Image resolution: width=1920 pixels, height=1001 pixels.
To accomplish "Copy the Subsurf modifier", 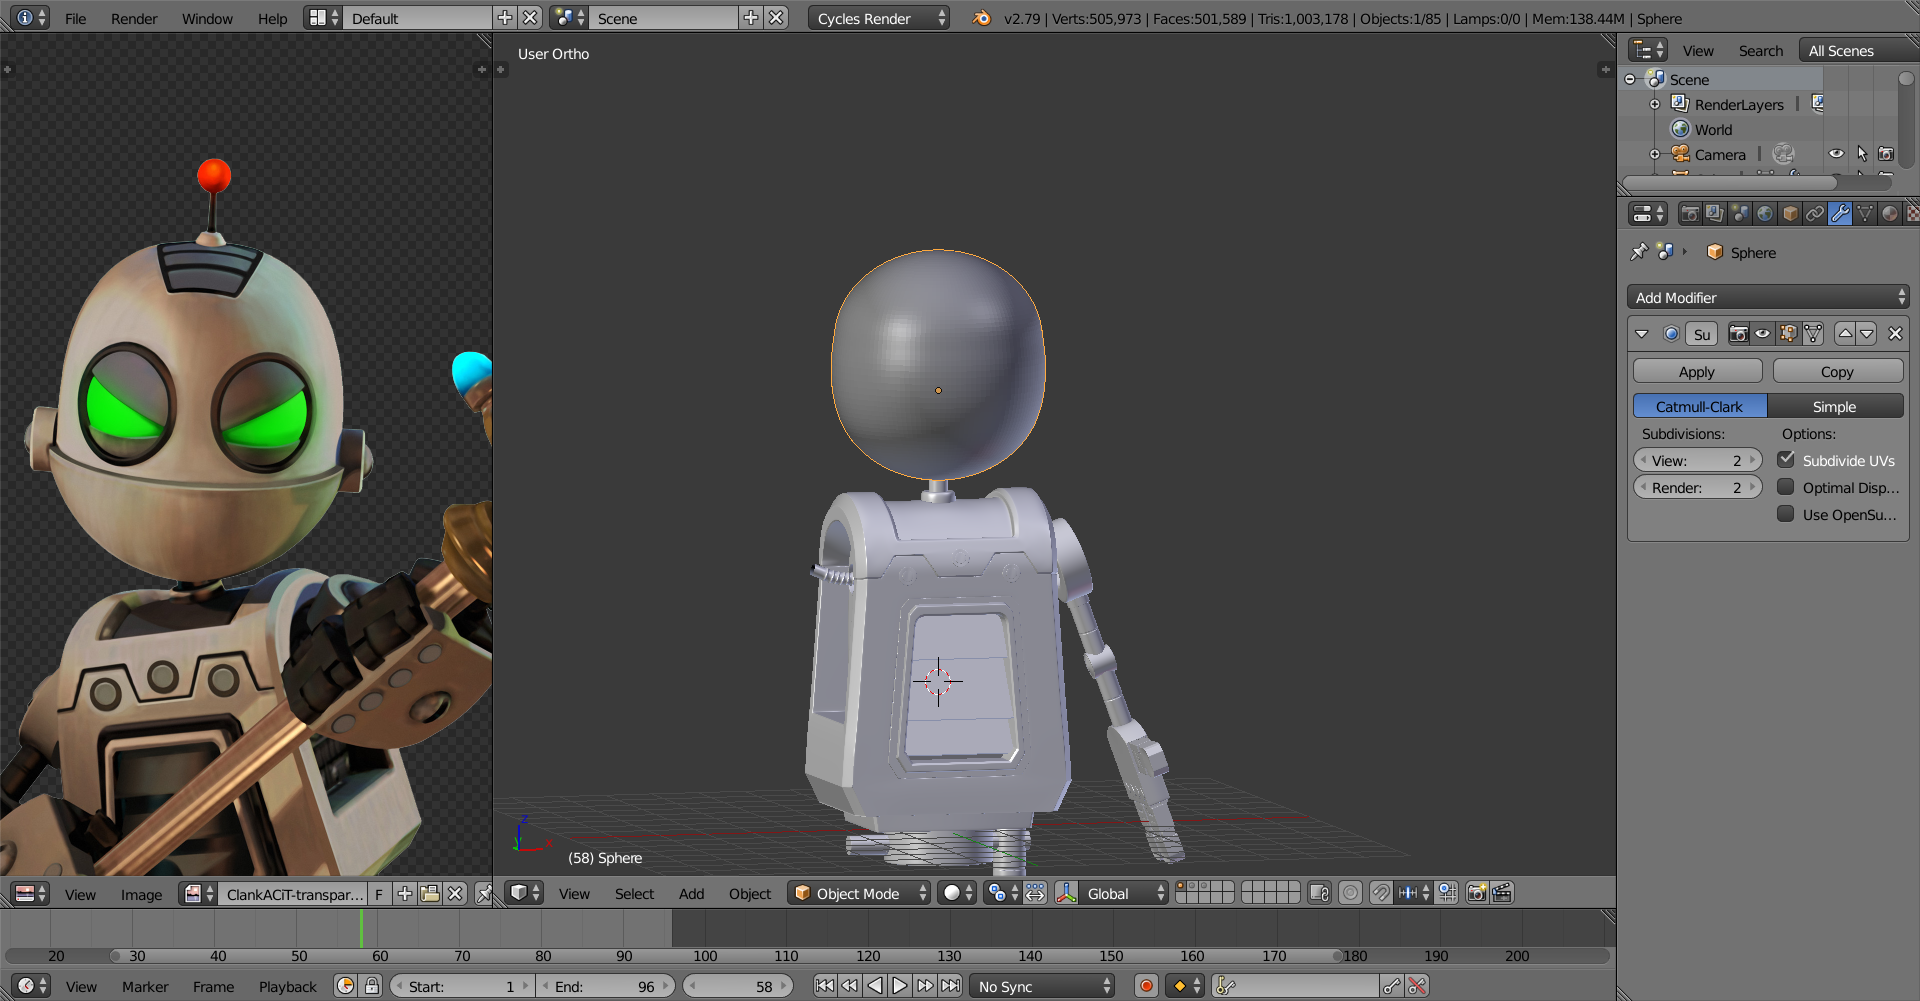I will click(x=1837, y=371).
